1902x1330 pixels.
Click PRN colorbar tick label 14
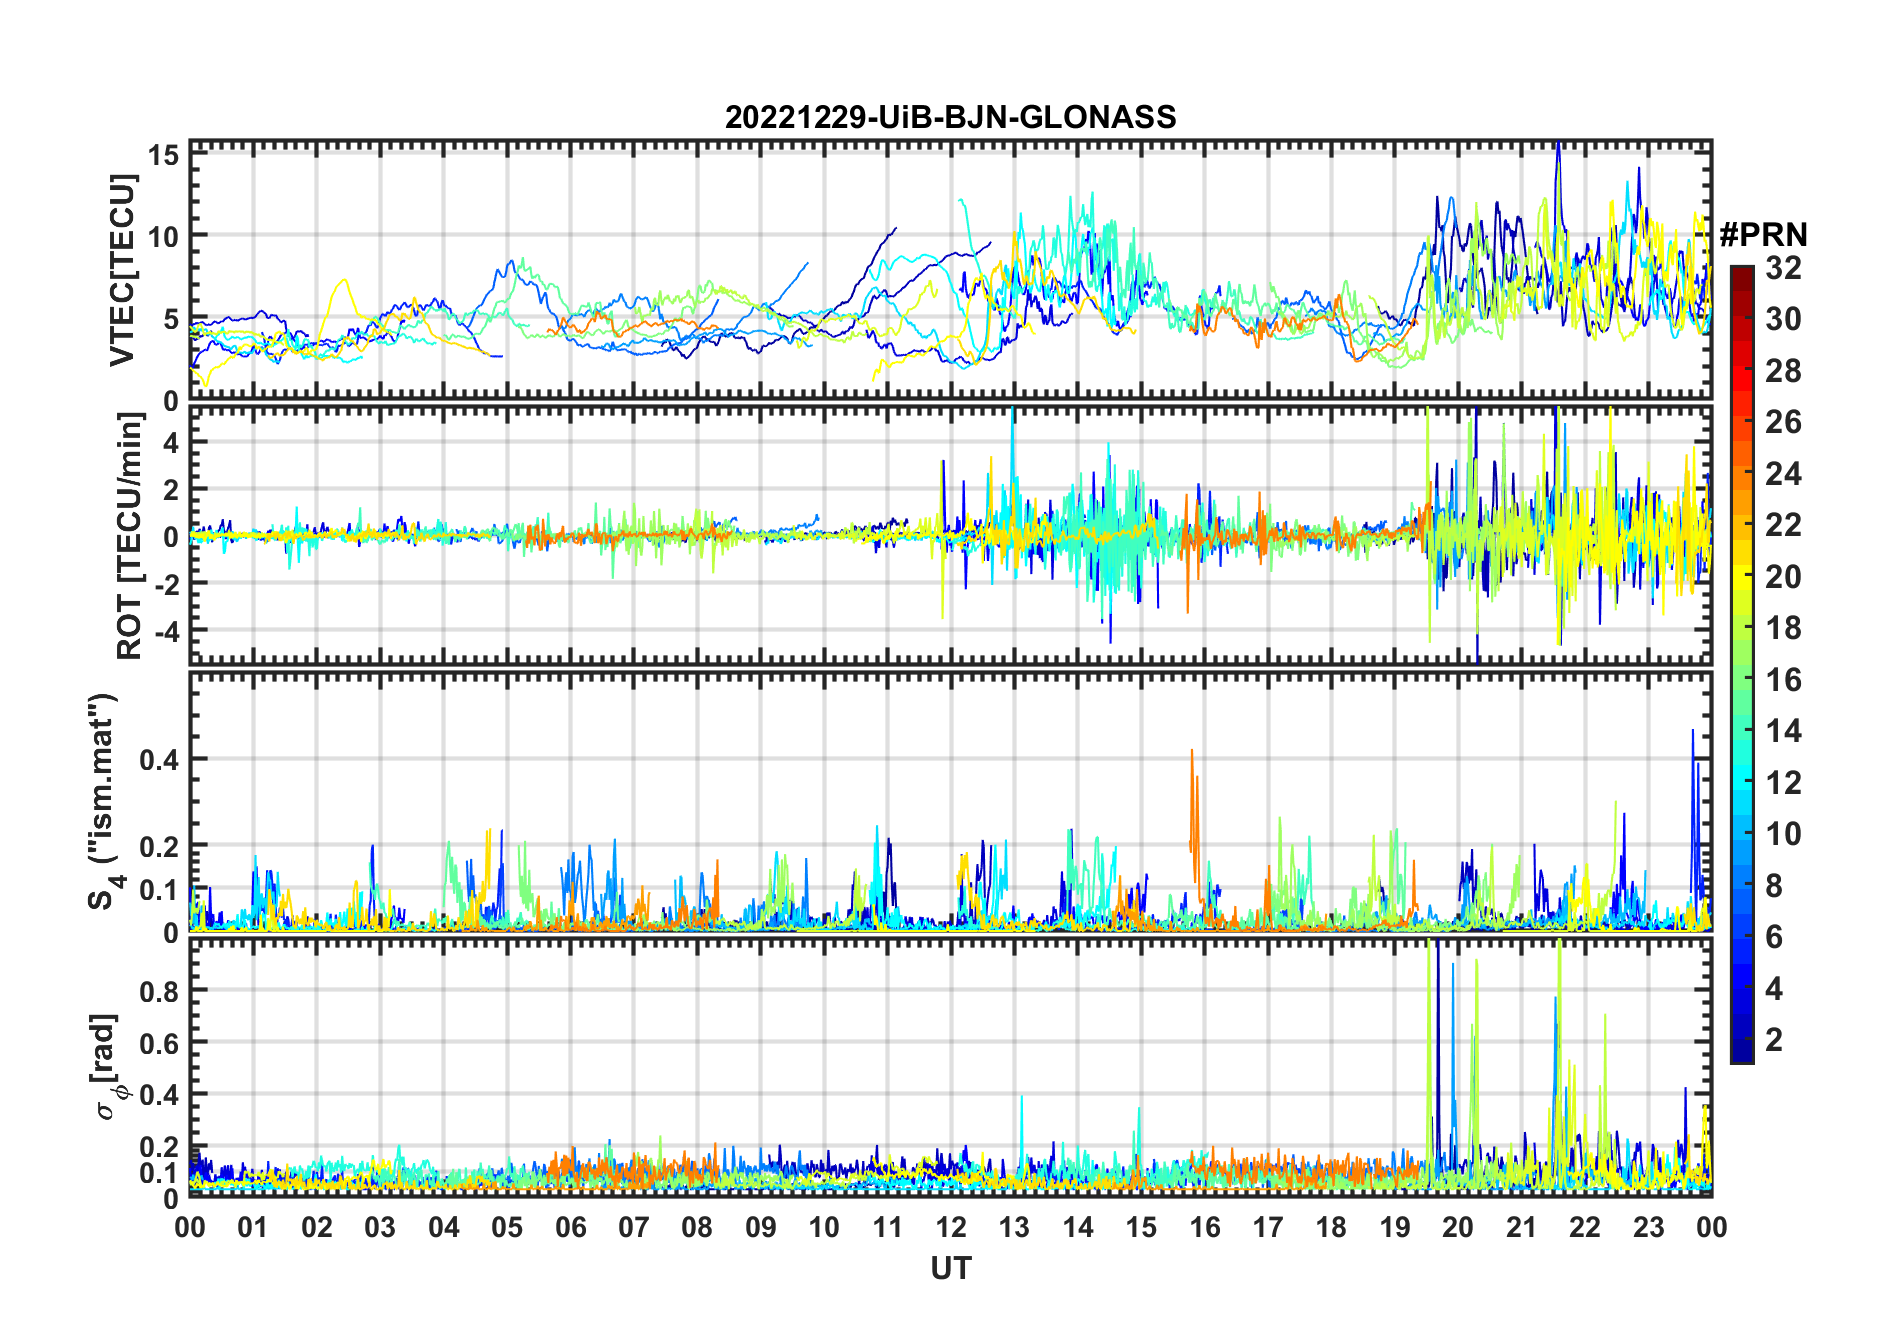coord(1783,731)
